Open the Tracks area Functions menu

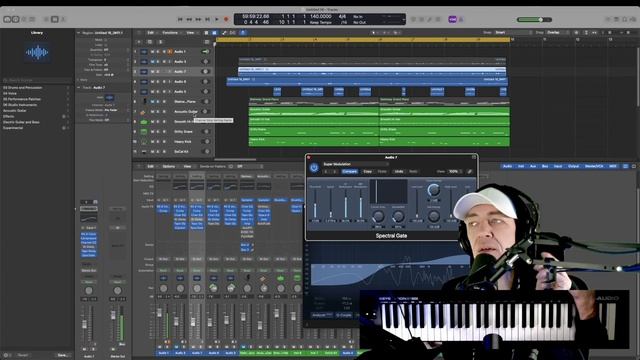pos(170,33)
